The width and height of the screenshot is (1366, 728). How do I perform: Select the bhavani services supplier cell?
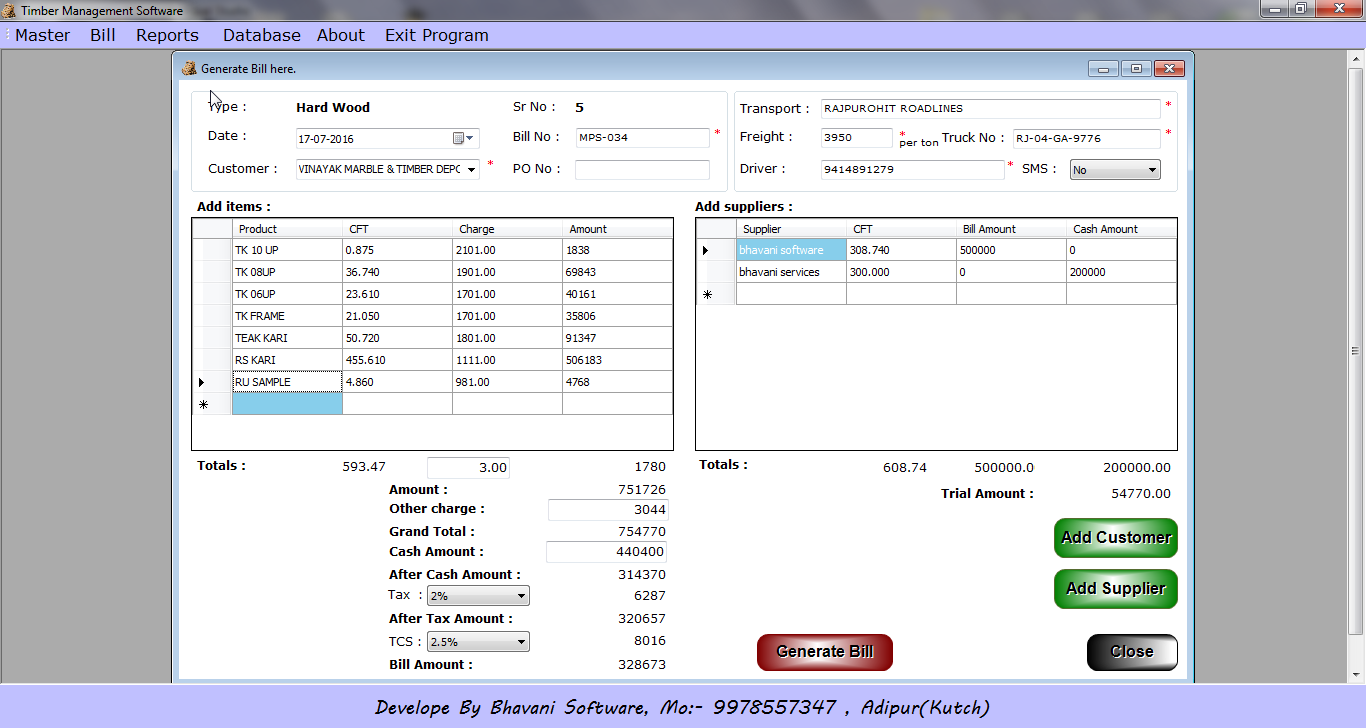[x=791, y=272]
